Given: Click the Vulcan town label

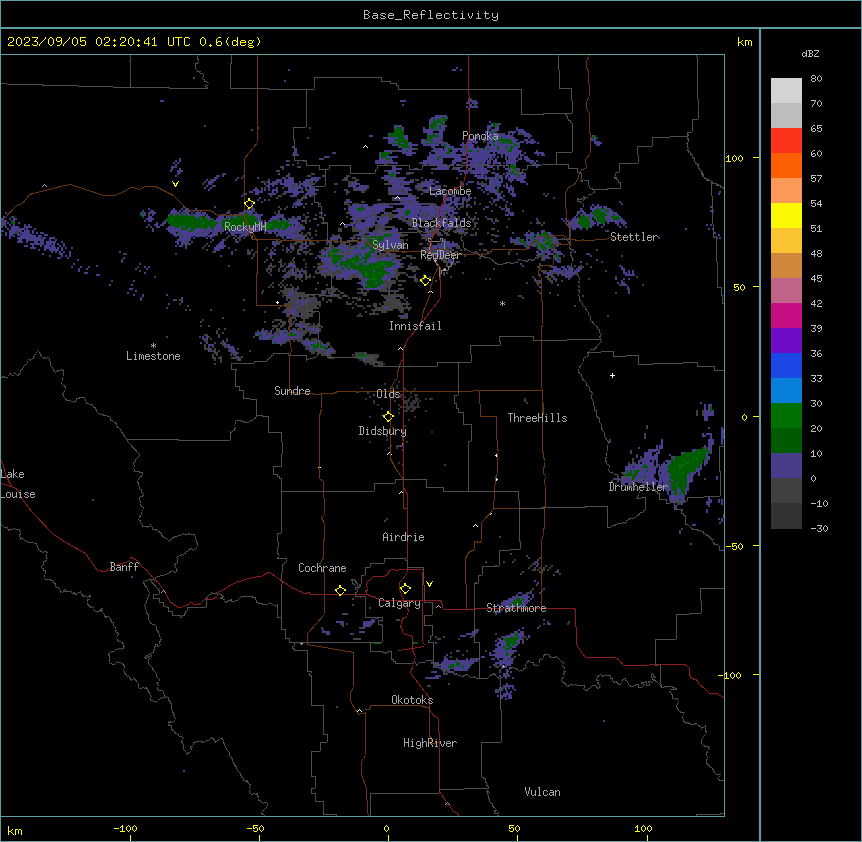Looking at the screenshot, I should click(x=543, y=792).
